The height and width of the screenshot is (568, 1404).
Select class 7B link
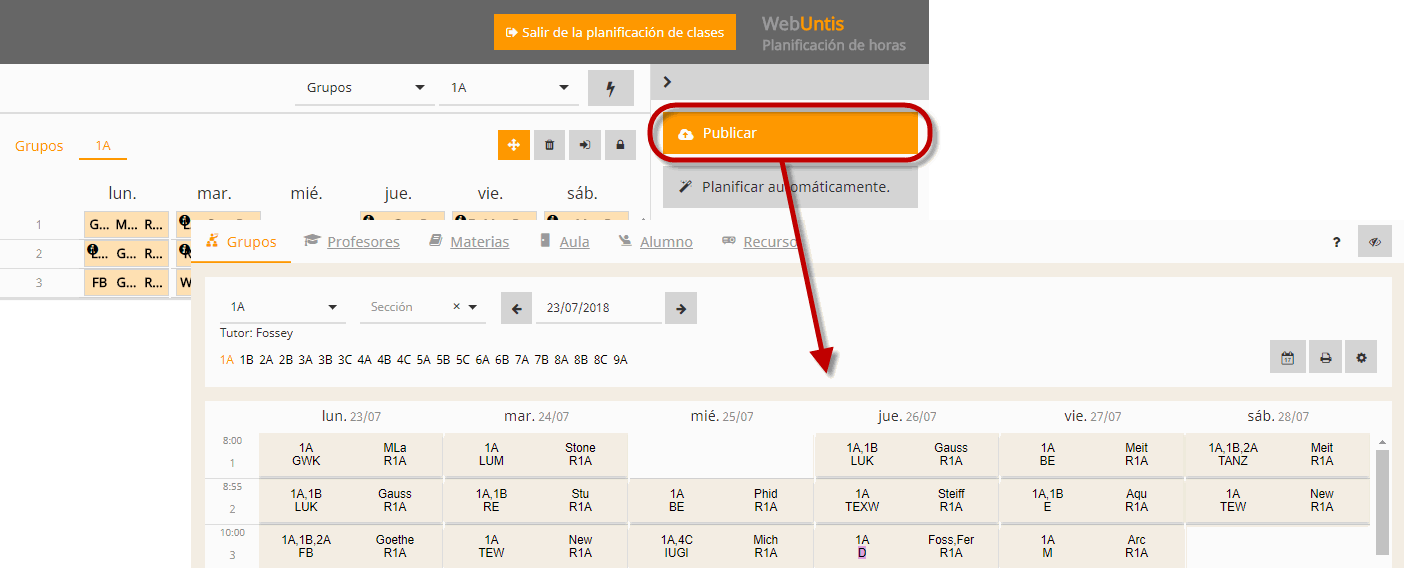point(542,360)
